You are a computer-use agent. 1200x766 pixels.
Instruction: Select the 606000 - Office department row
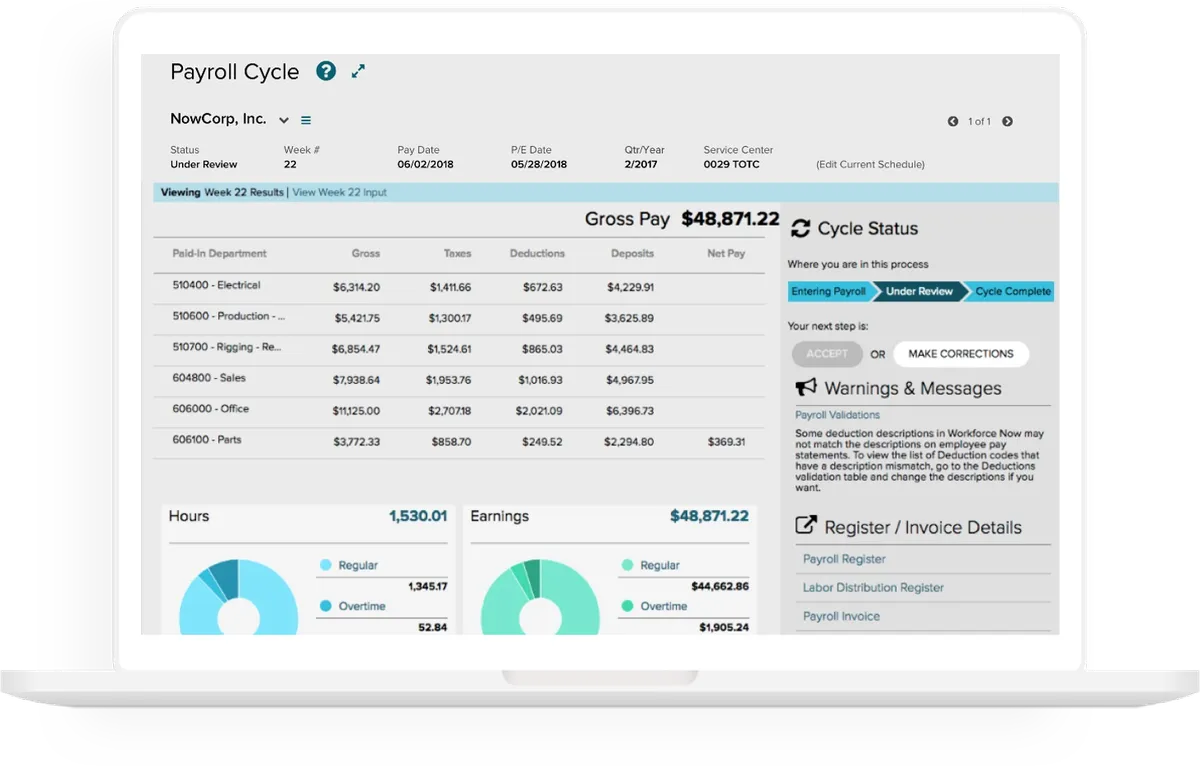459,411
